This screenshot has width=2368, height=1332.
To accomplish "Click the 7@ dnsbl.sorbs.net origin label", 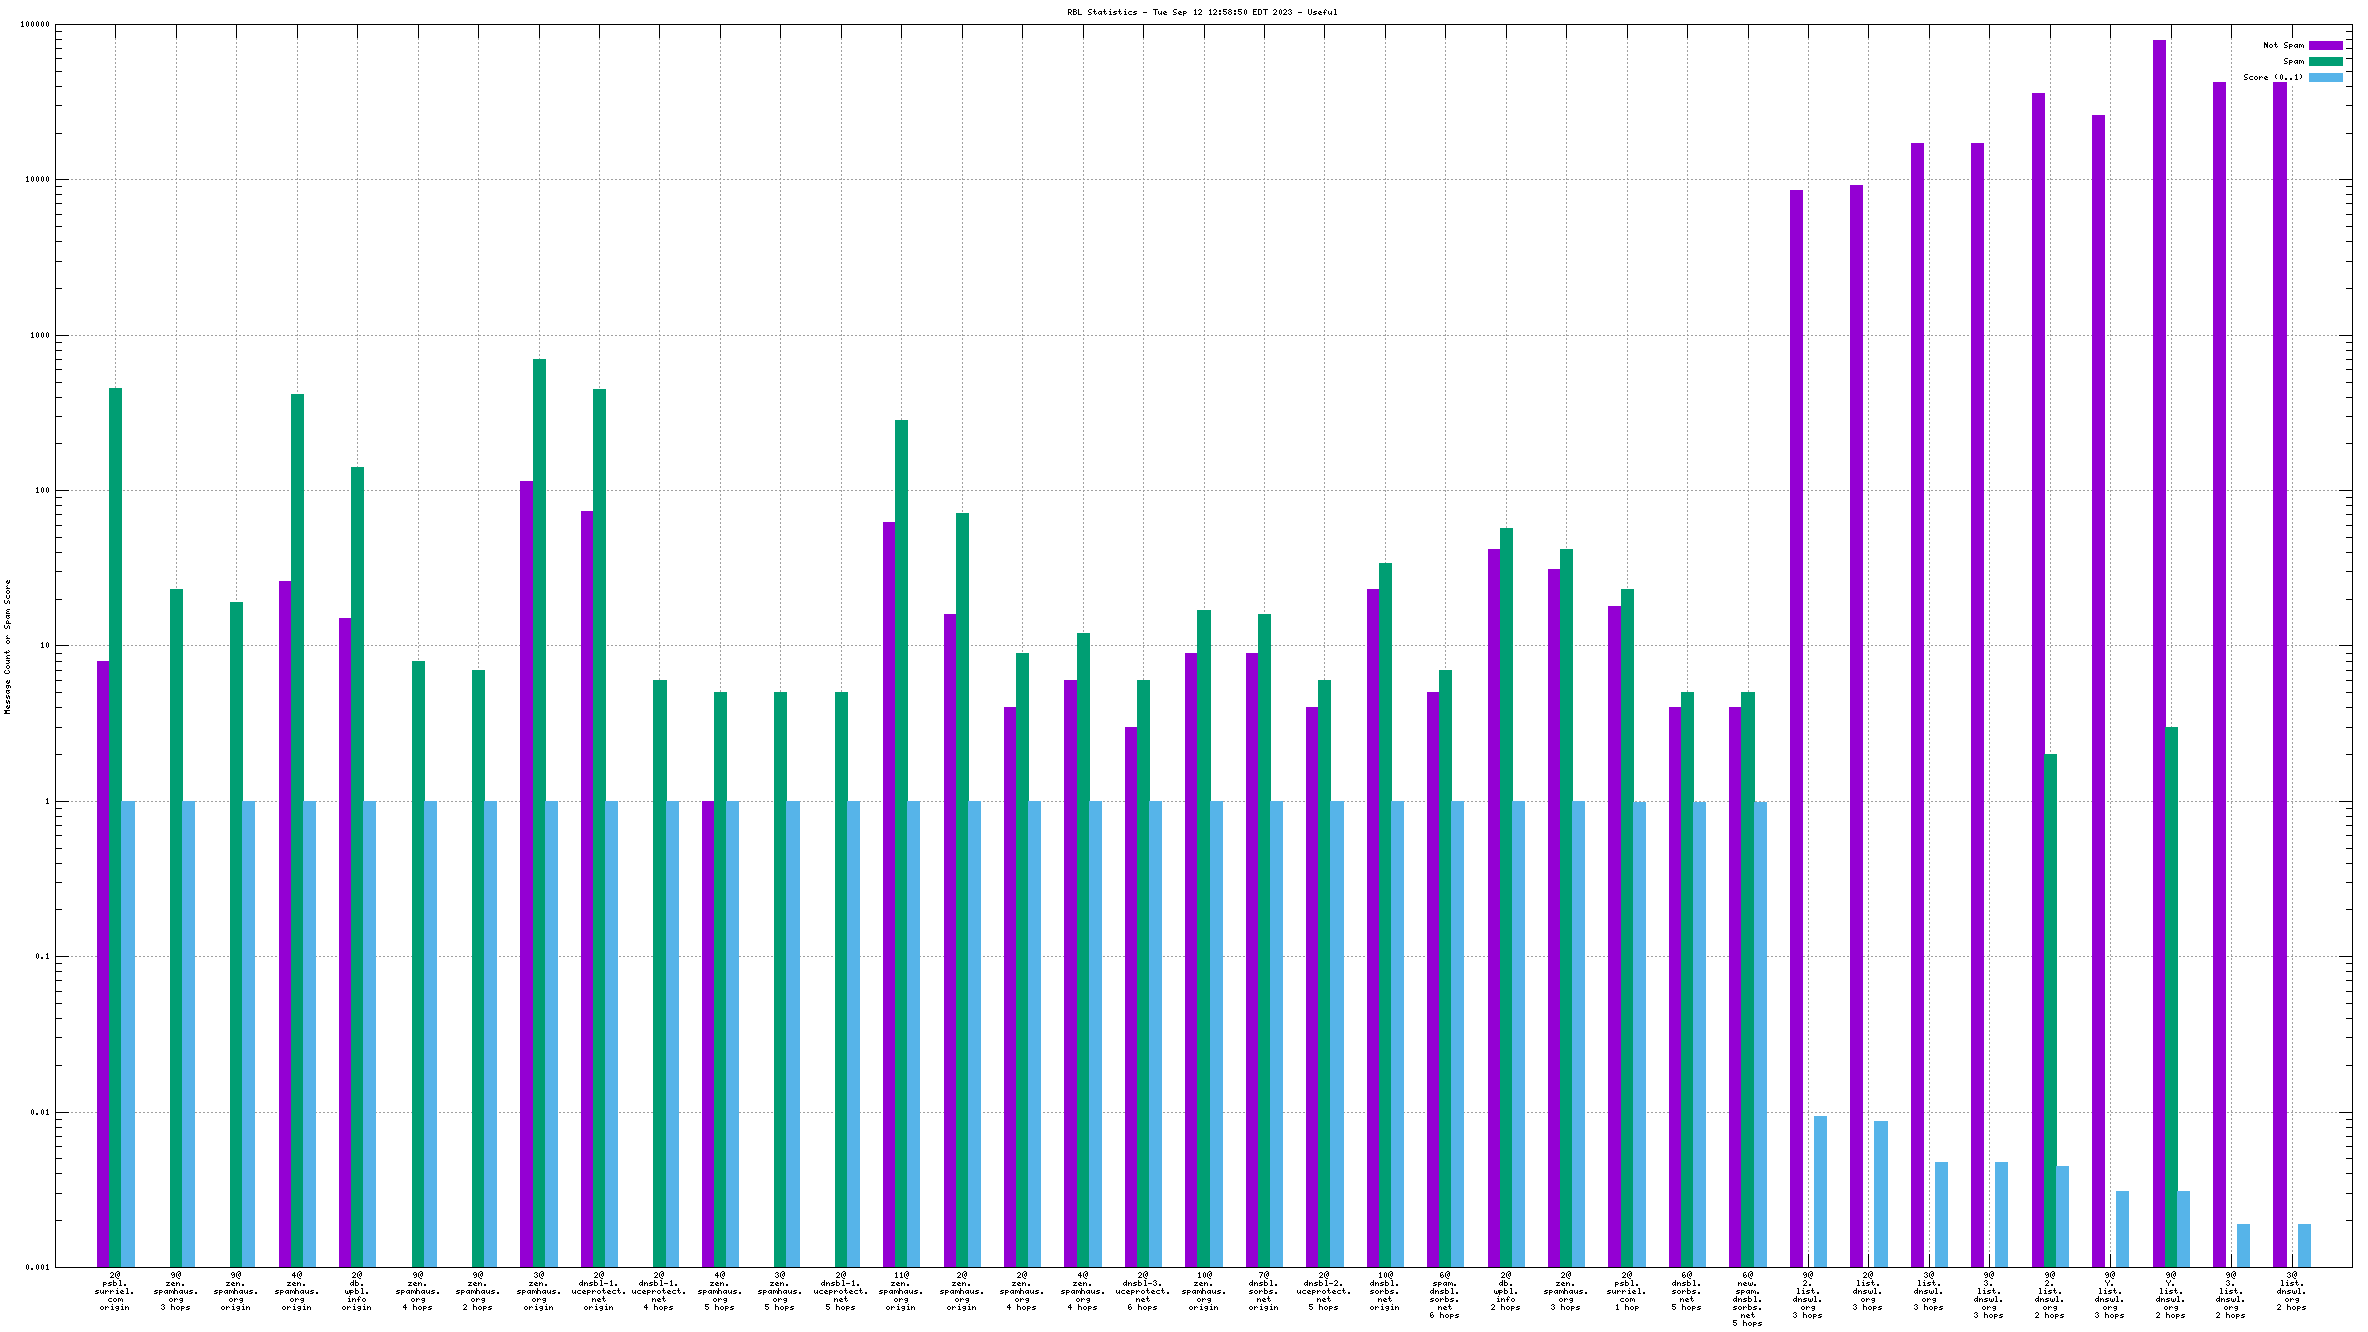I will pyautogui.click(x=1264, y=1291).
